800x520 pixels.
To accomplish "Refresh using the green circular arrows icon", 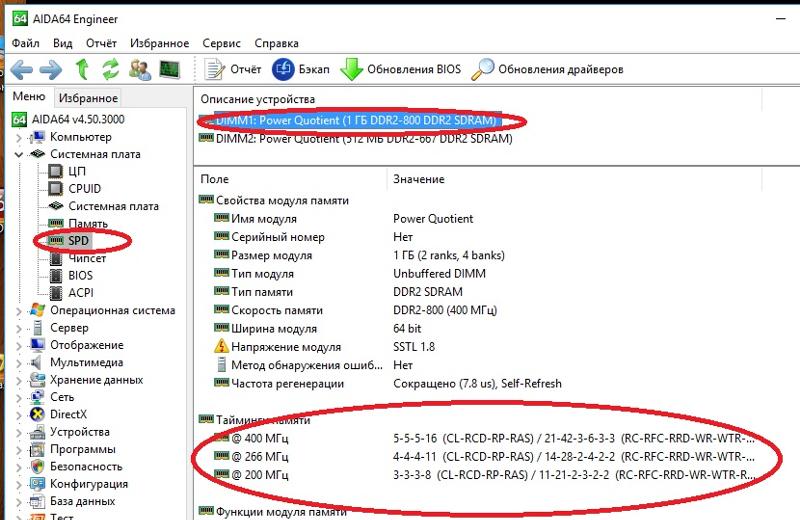I will [x=110, y=69].
